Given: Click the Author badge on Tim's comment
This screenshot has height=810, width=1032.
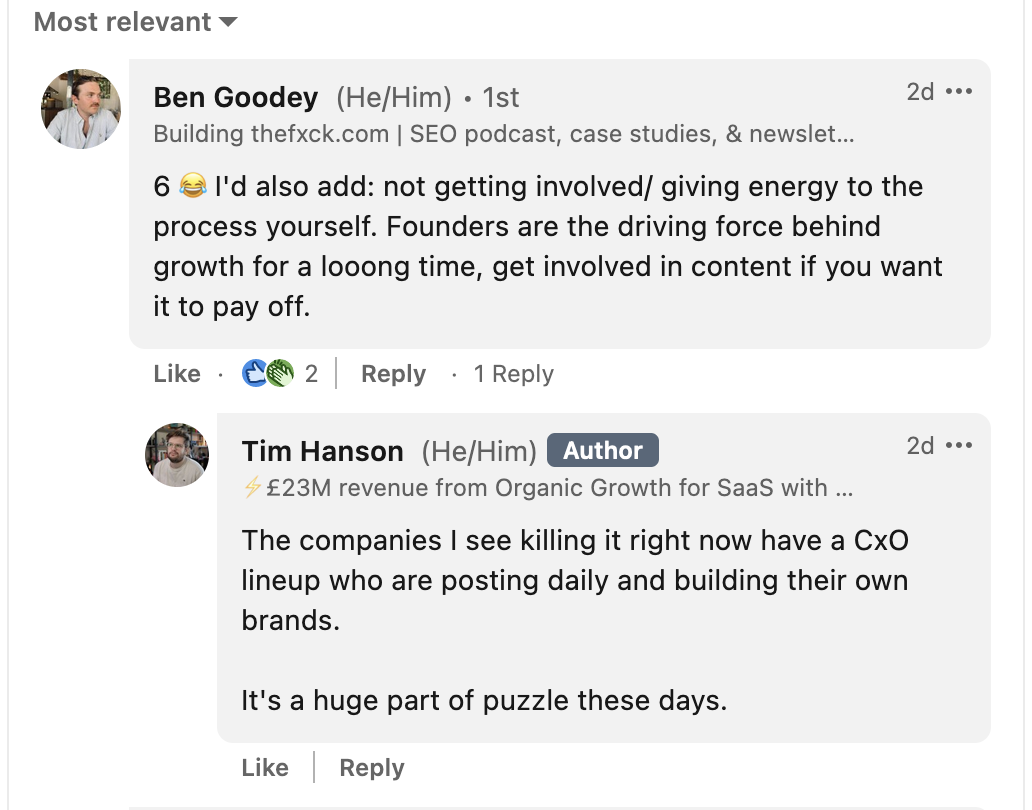Looking at the screenshot, I should click(602, 450).
